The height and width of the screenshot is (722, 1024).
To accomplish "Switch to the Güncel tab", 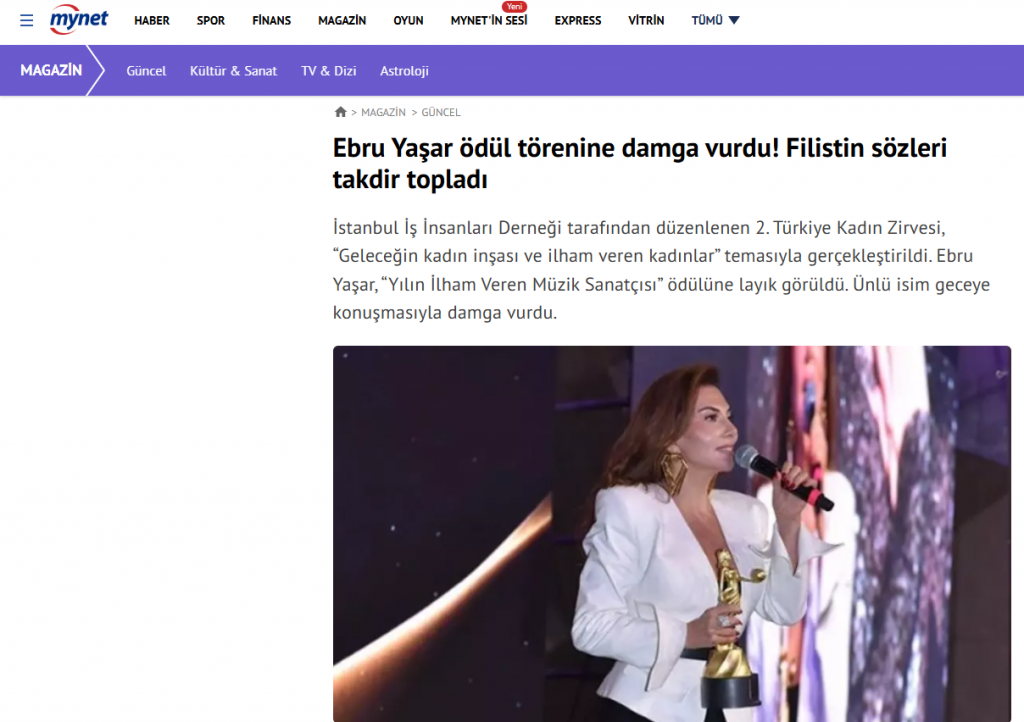I will tap(146, 71).
